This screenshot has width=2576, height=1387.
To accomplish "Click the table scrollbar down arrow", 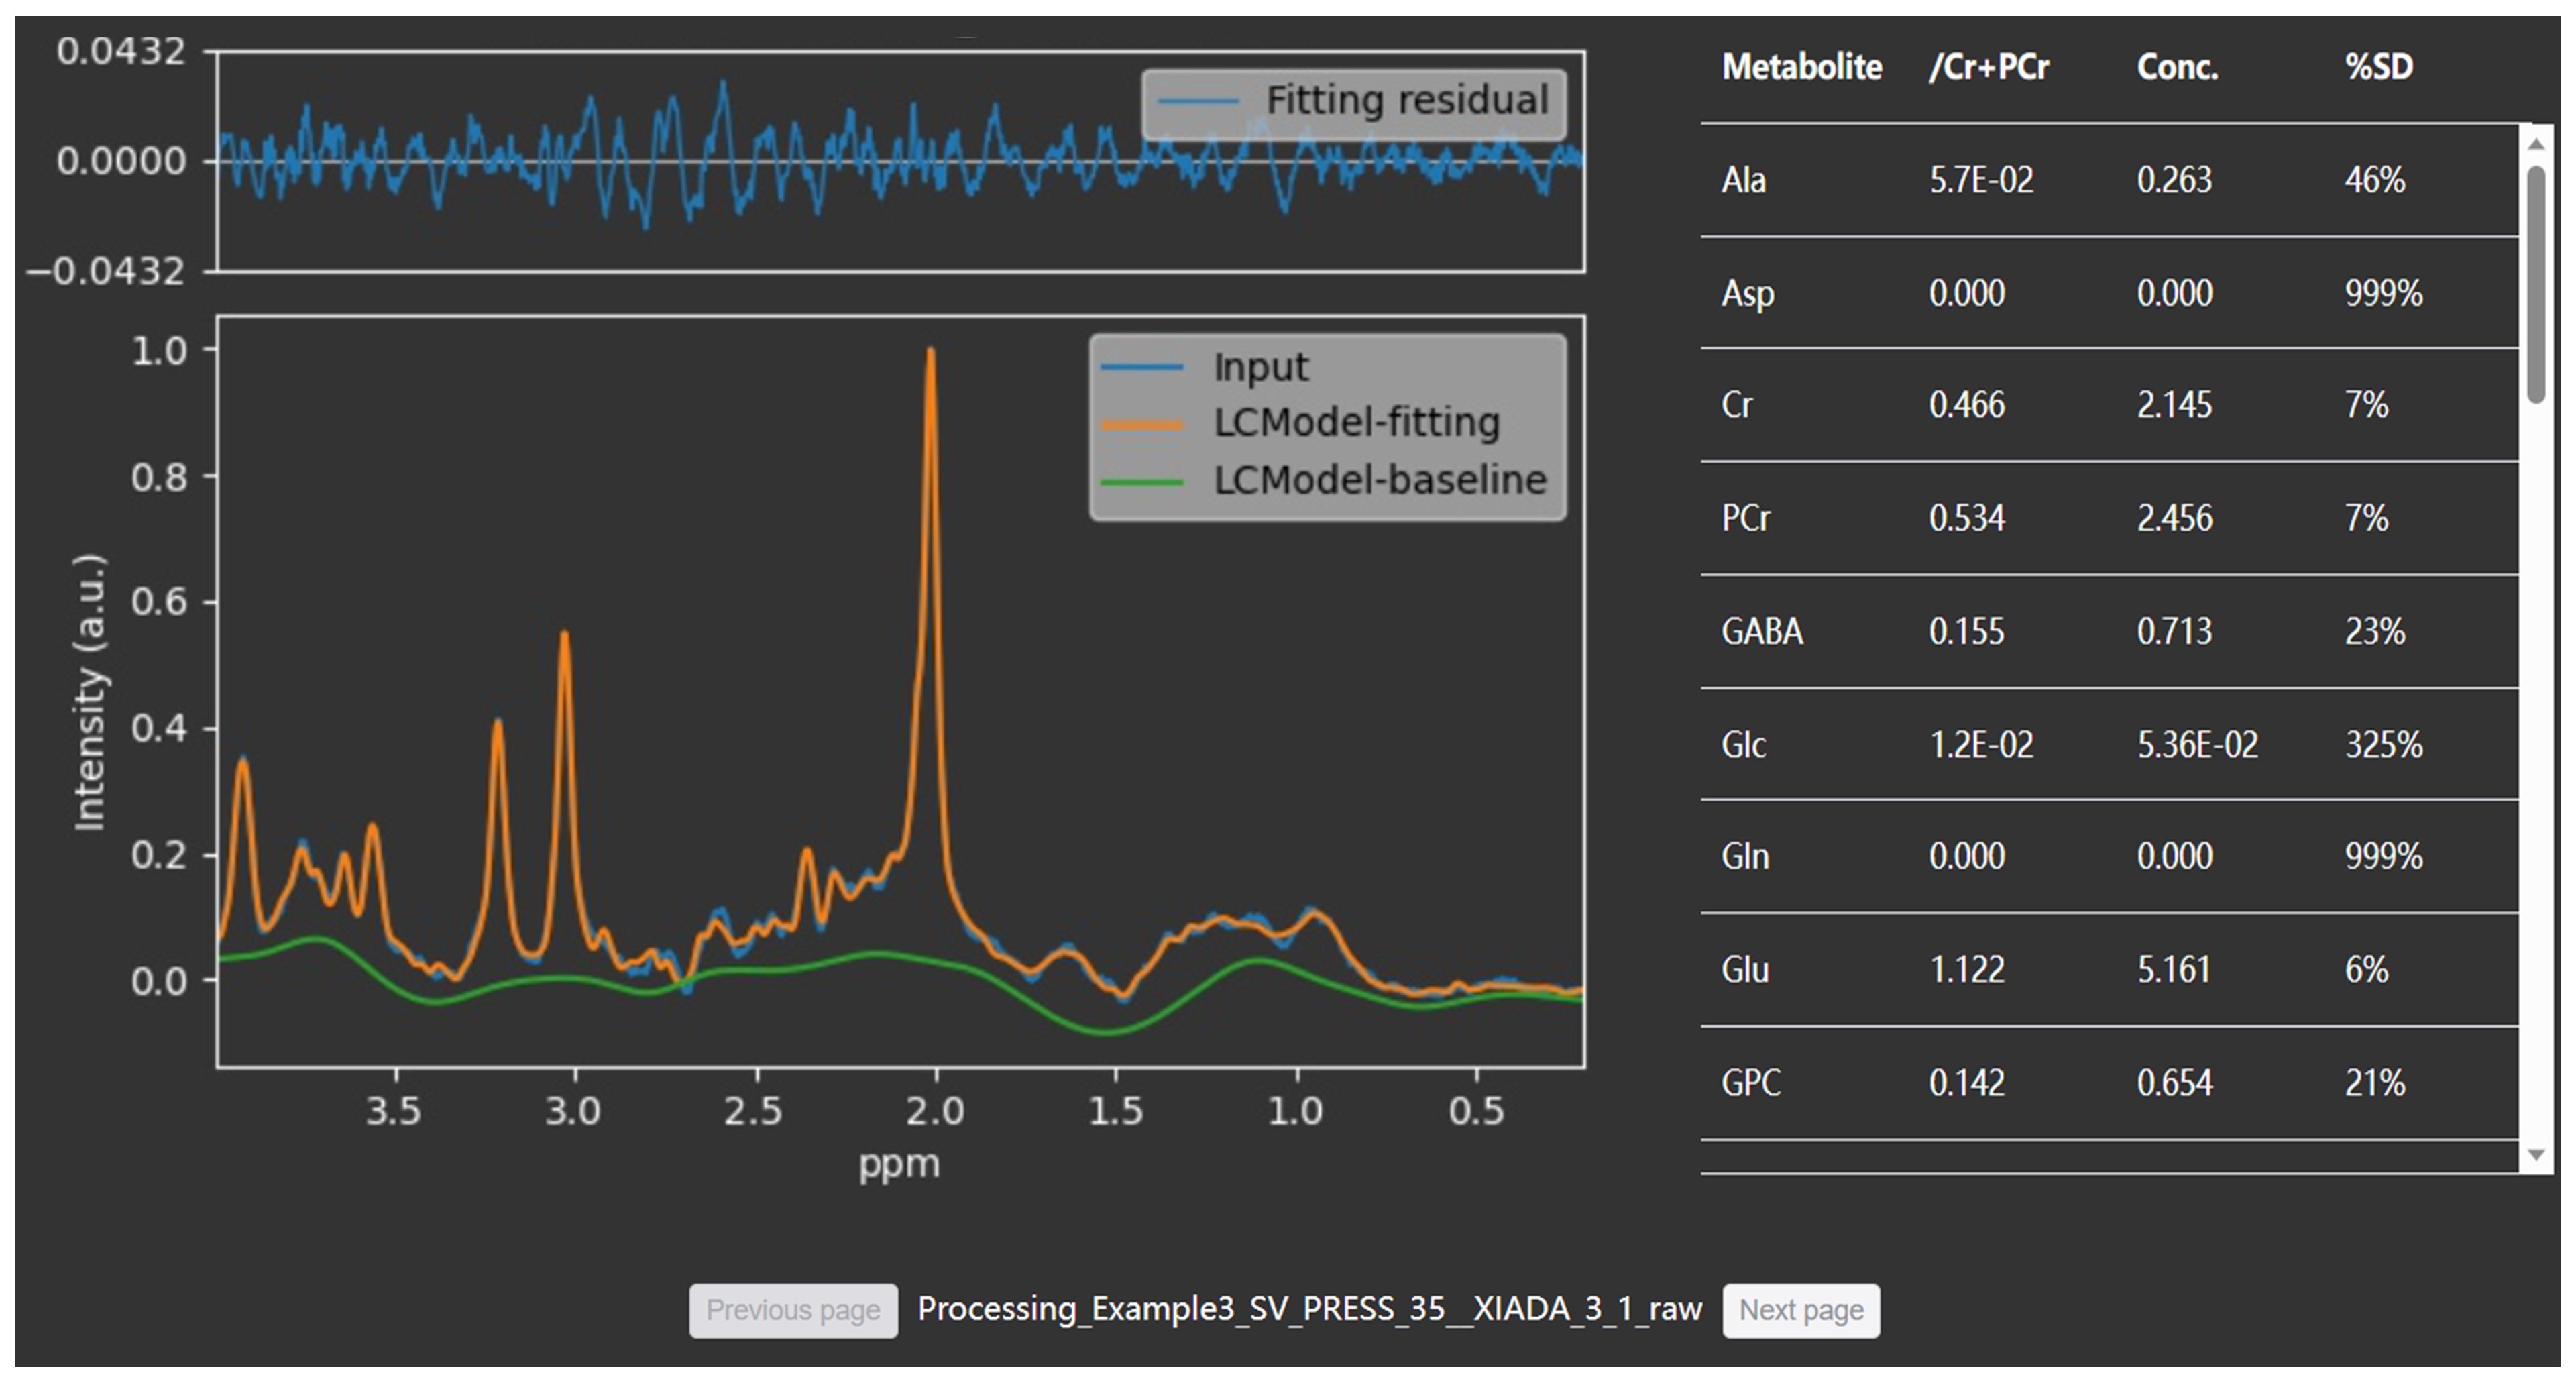I will click(2536, 1155).
